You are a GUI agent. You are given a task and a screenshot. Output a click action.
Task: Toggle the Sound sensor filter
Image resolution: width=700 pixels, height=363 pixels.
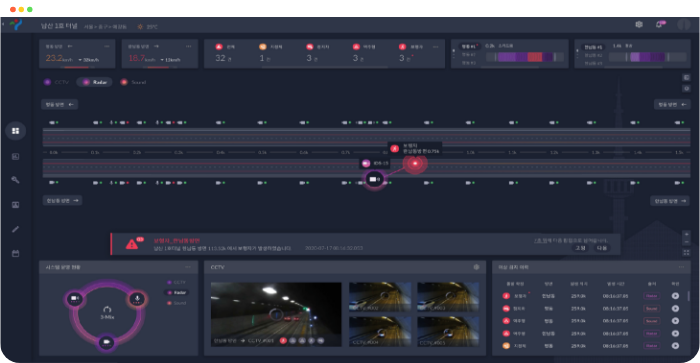133,82
